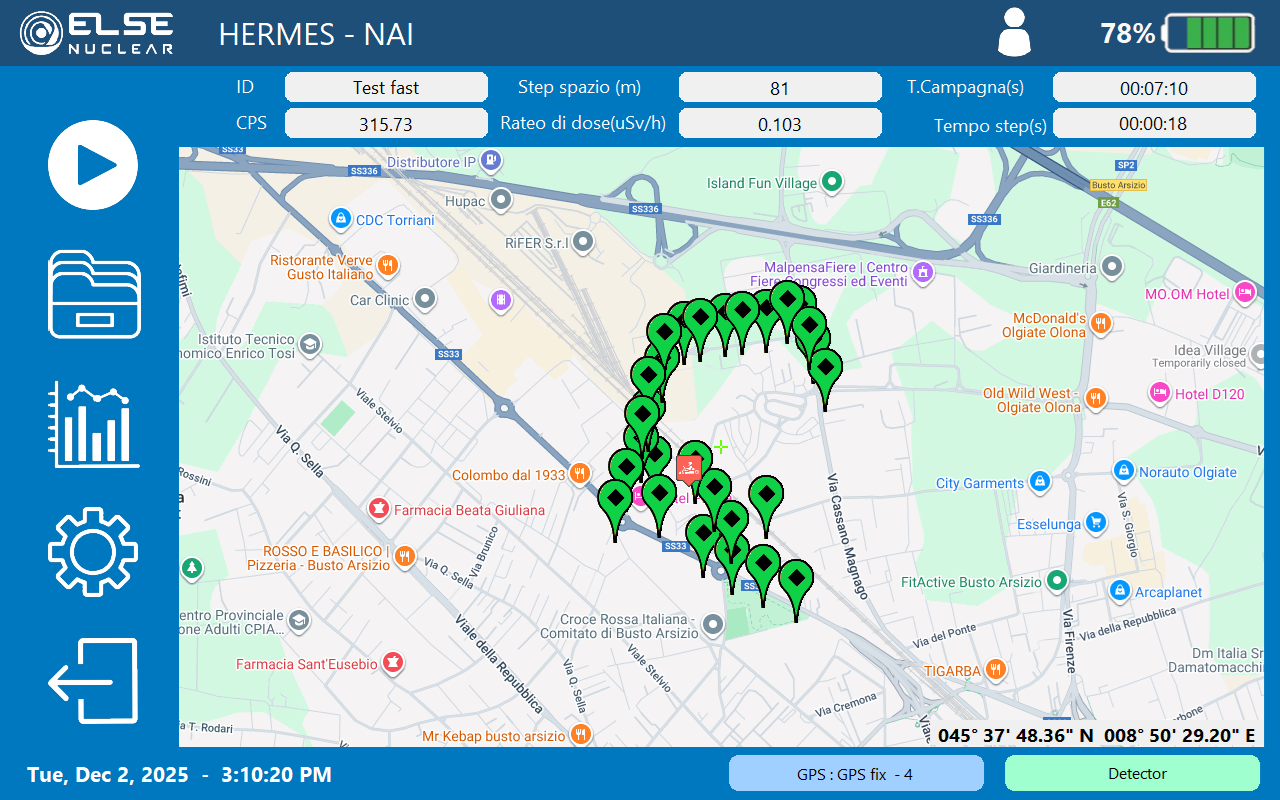
Task: Click the Else Nuclear logo
Action: [97, 33]
